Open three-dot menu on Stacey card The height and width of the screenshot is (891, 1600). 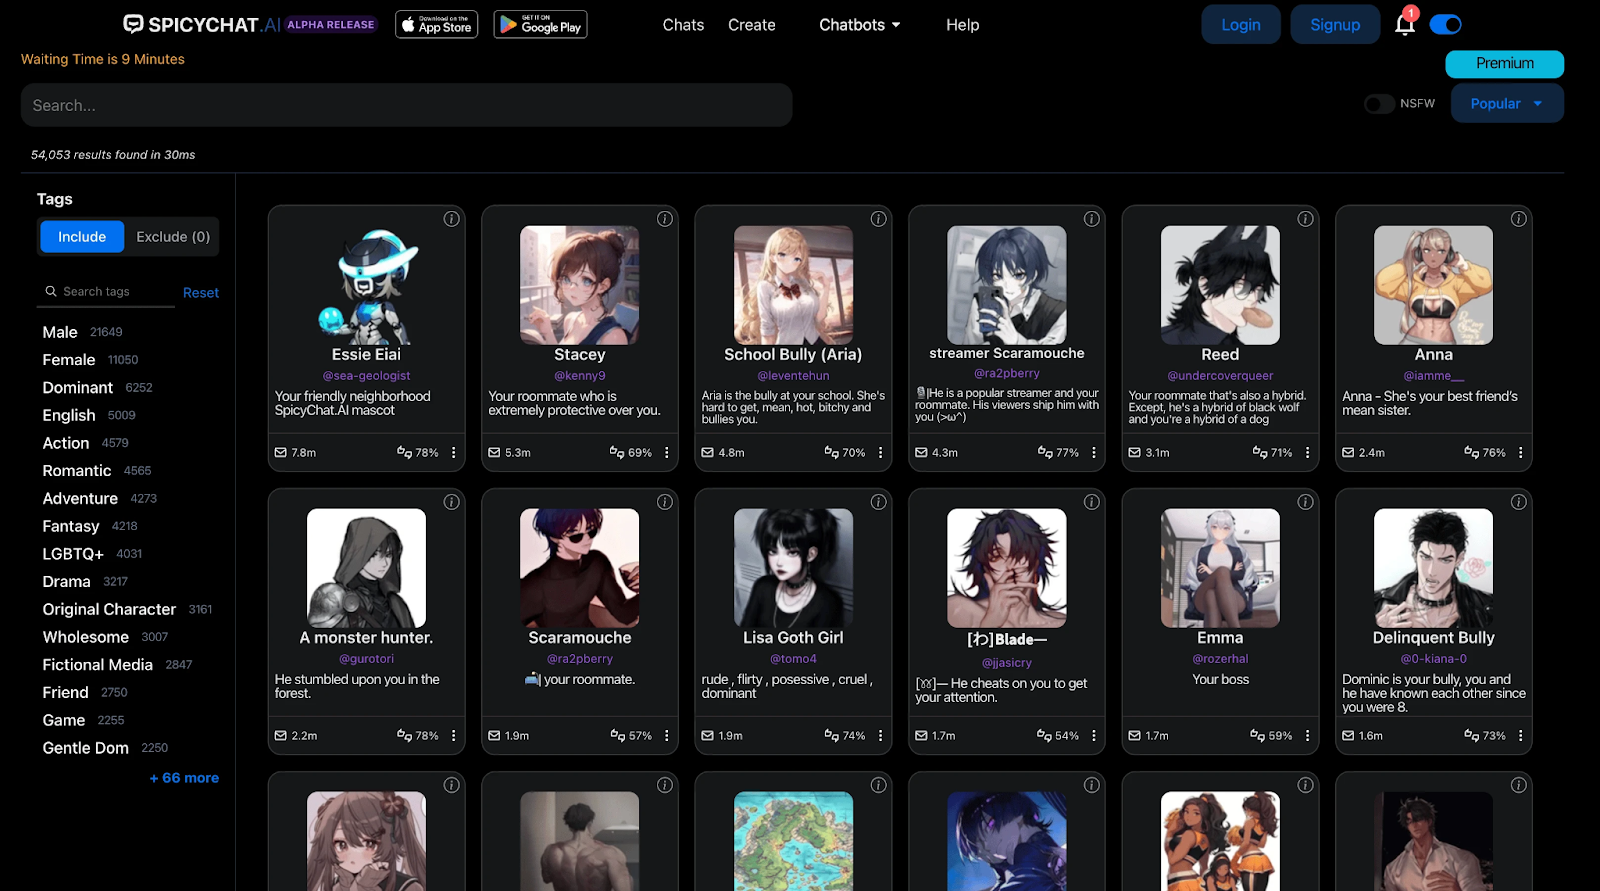667,453
